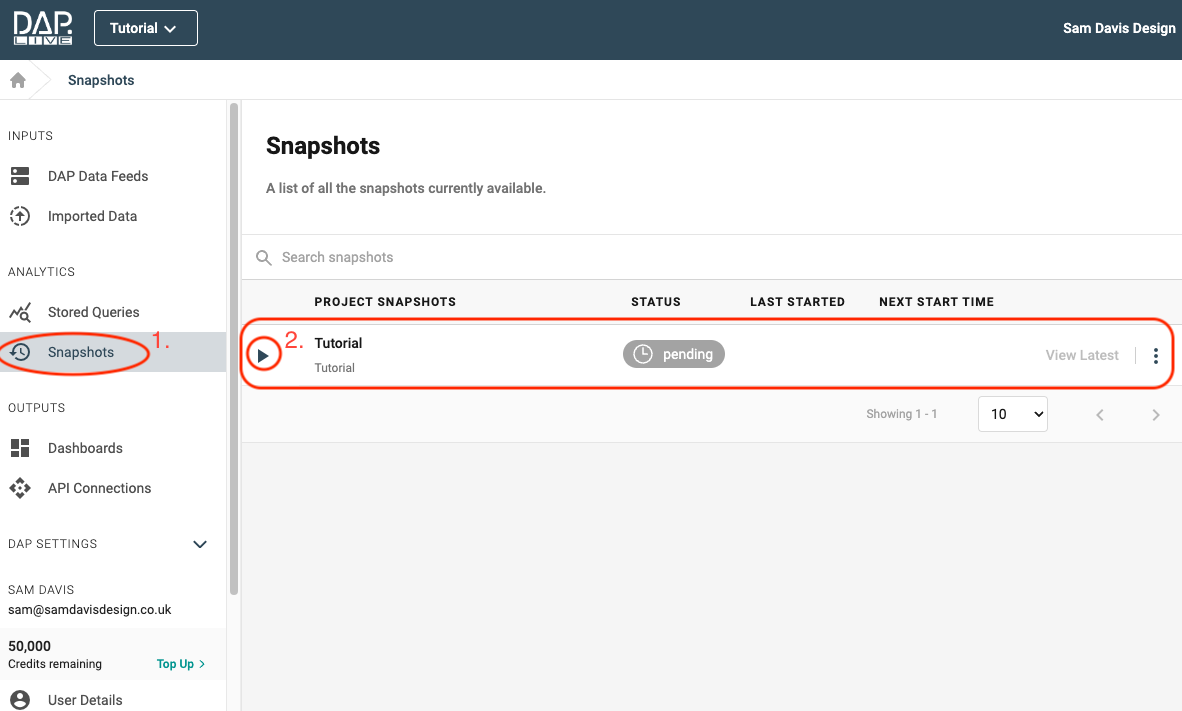
Task: Open the rows-per-page dropdown showing 10
Action: click(1012, 414)
